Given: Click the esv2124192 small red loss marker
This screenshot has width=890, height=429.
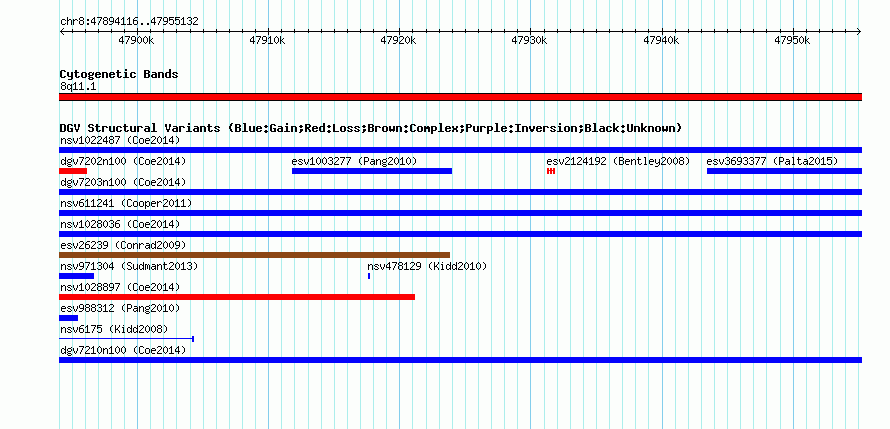Looking at the screenshot, I should pos(551,171).
